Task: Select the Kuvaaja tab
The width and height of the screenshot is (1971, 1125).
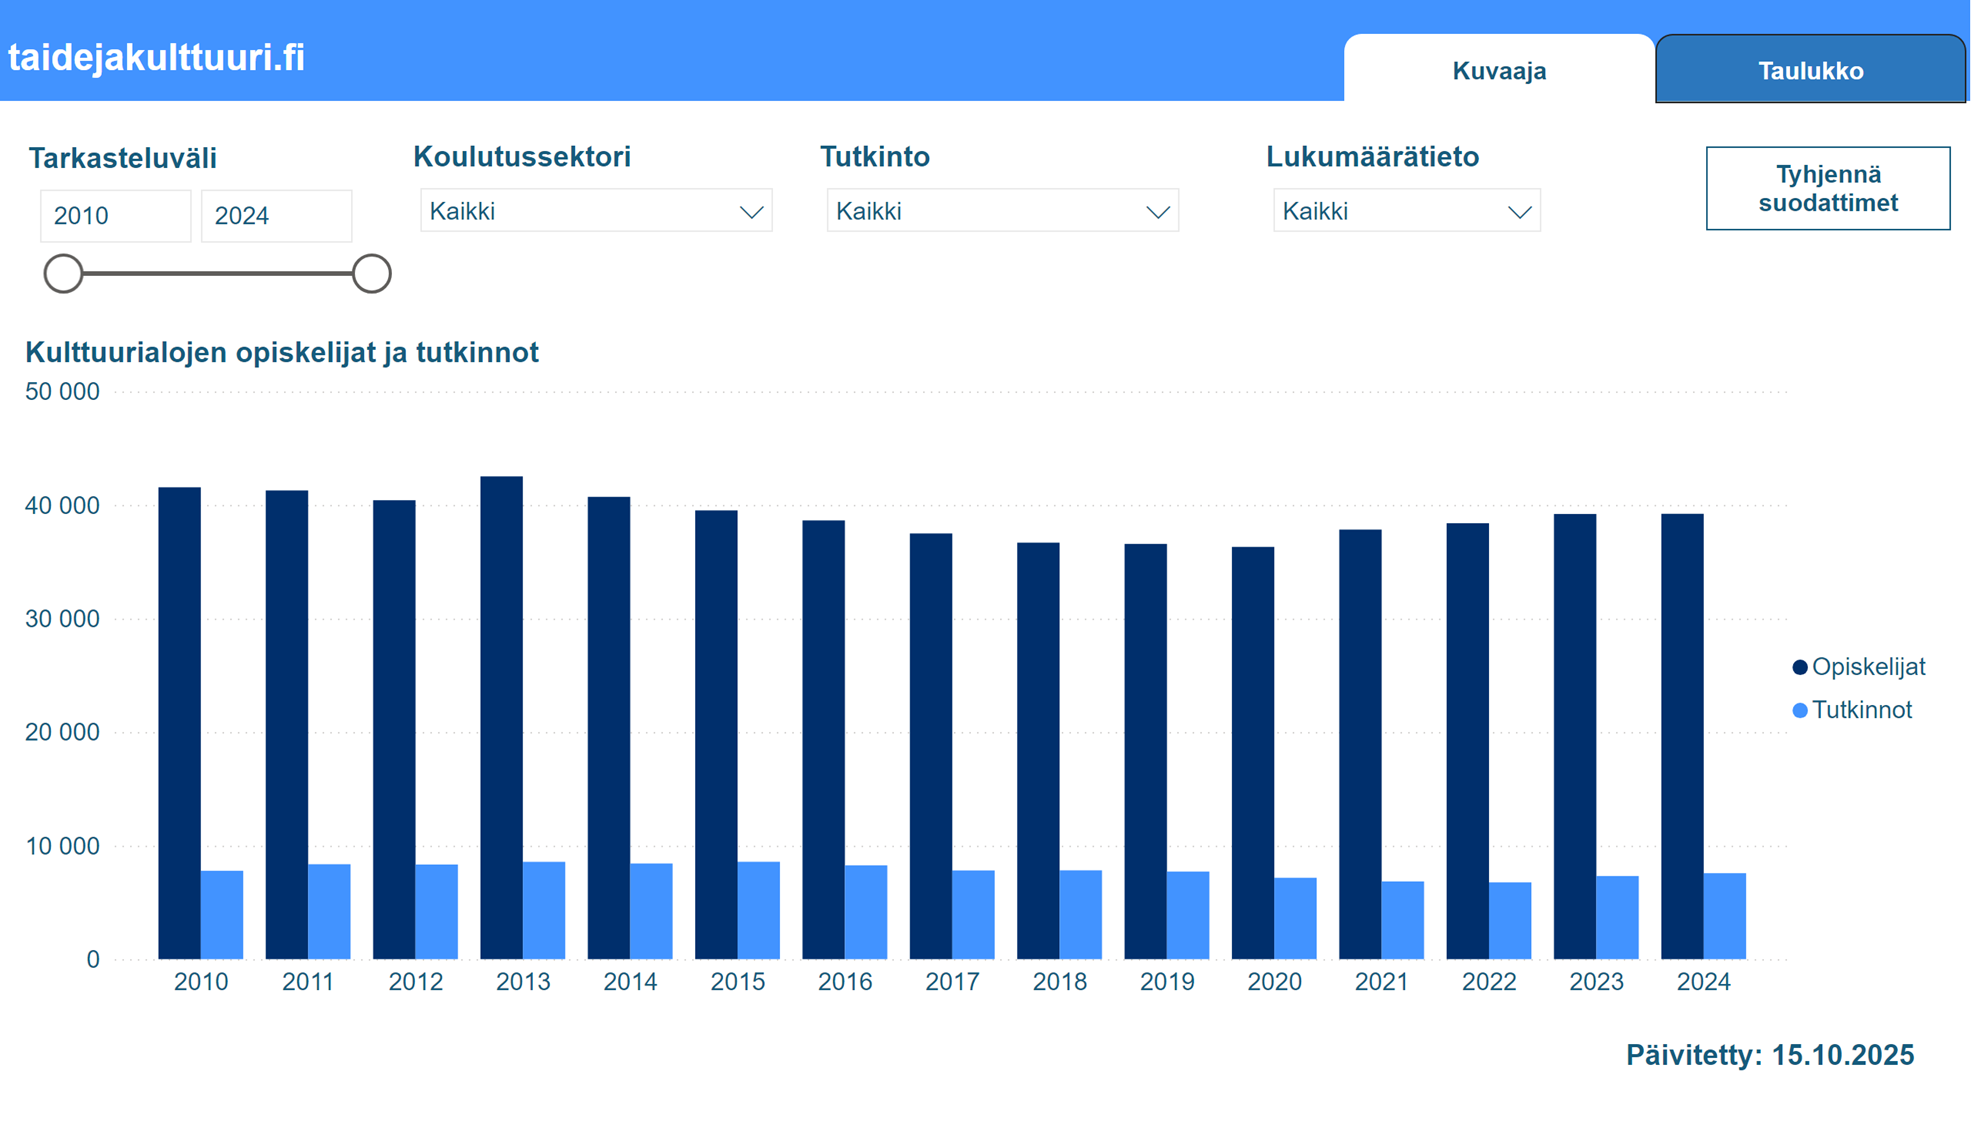Action: pos(1498,70)
